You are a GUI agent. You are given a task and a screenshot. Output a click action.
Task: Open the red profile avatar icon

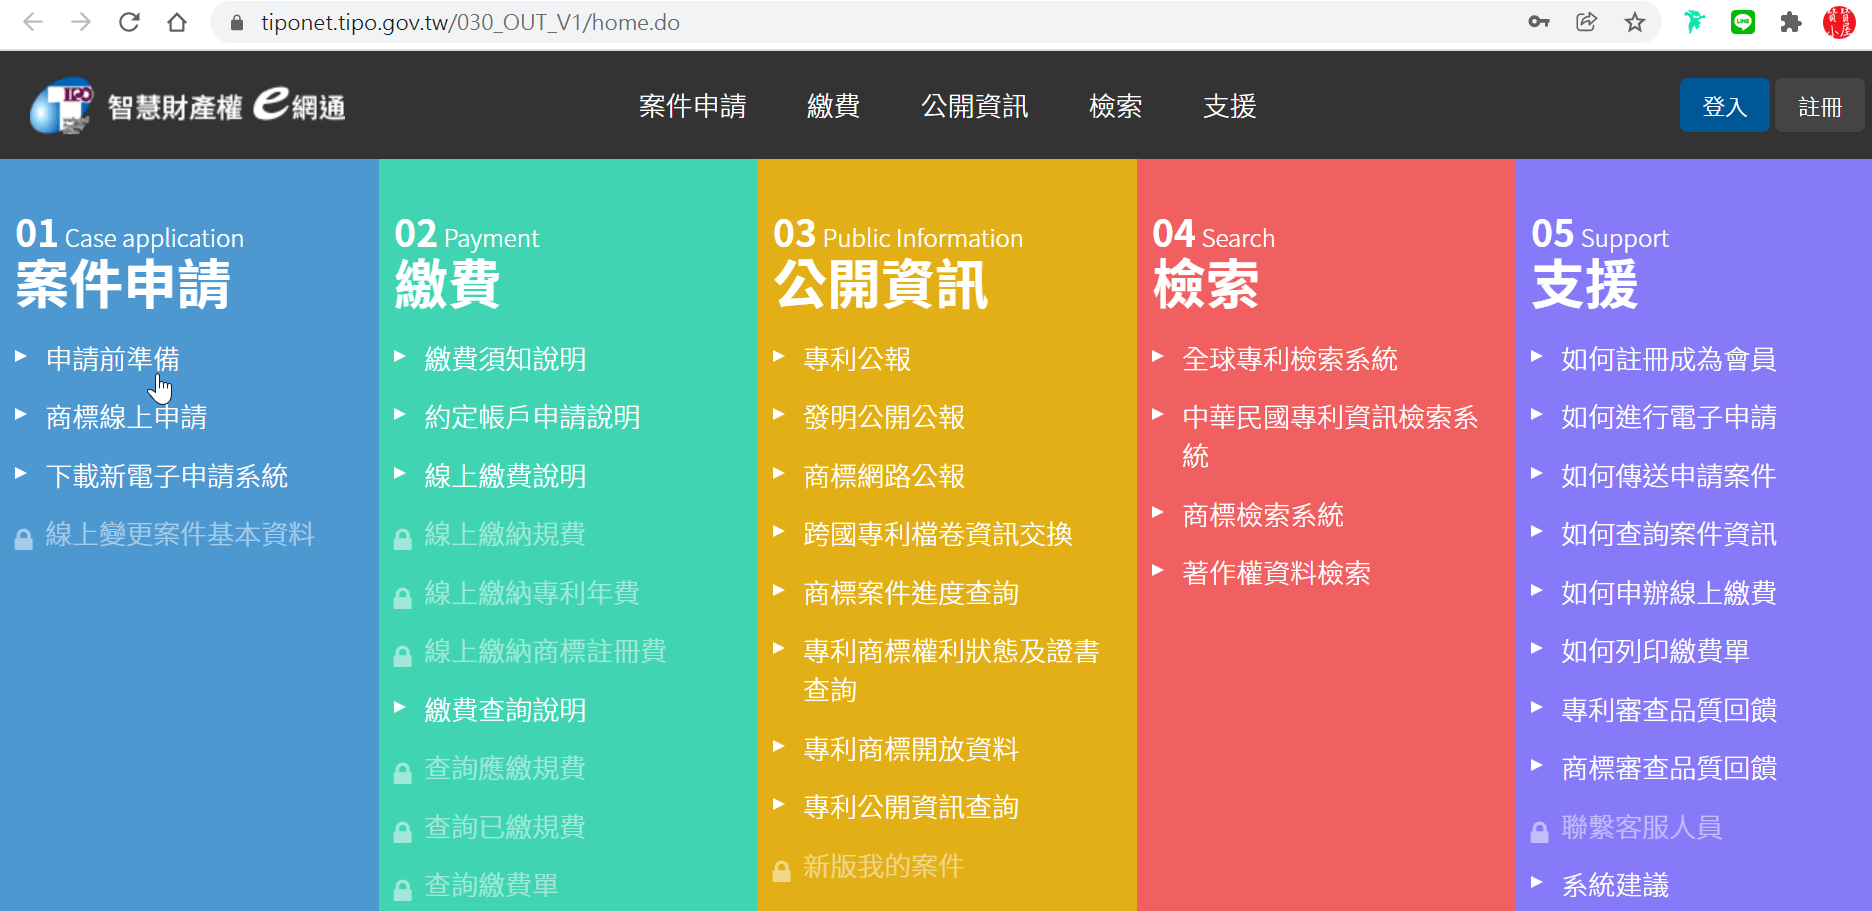point(1839,22)
